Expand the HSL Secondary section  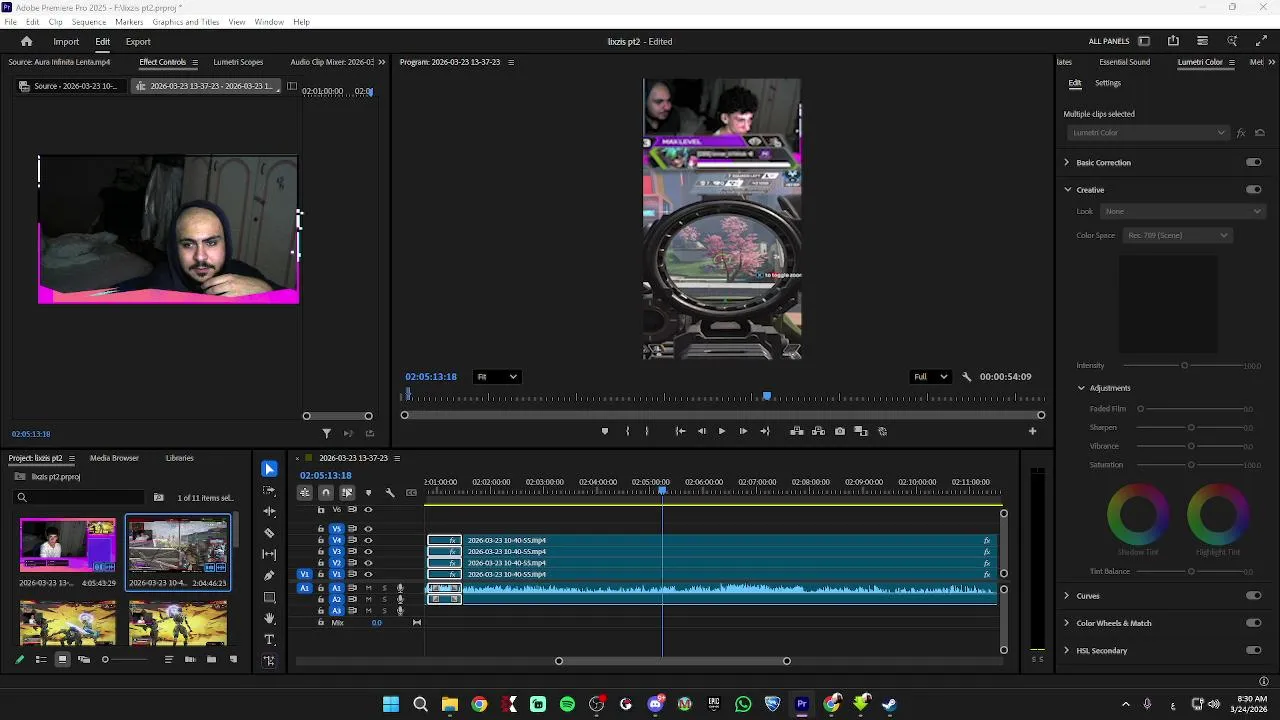(x=1066, y=650)
